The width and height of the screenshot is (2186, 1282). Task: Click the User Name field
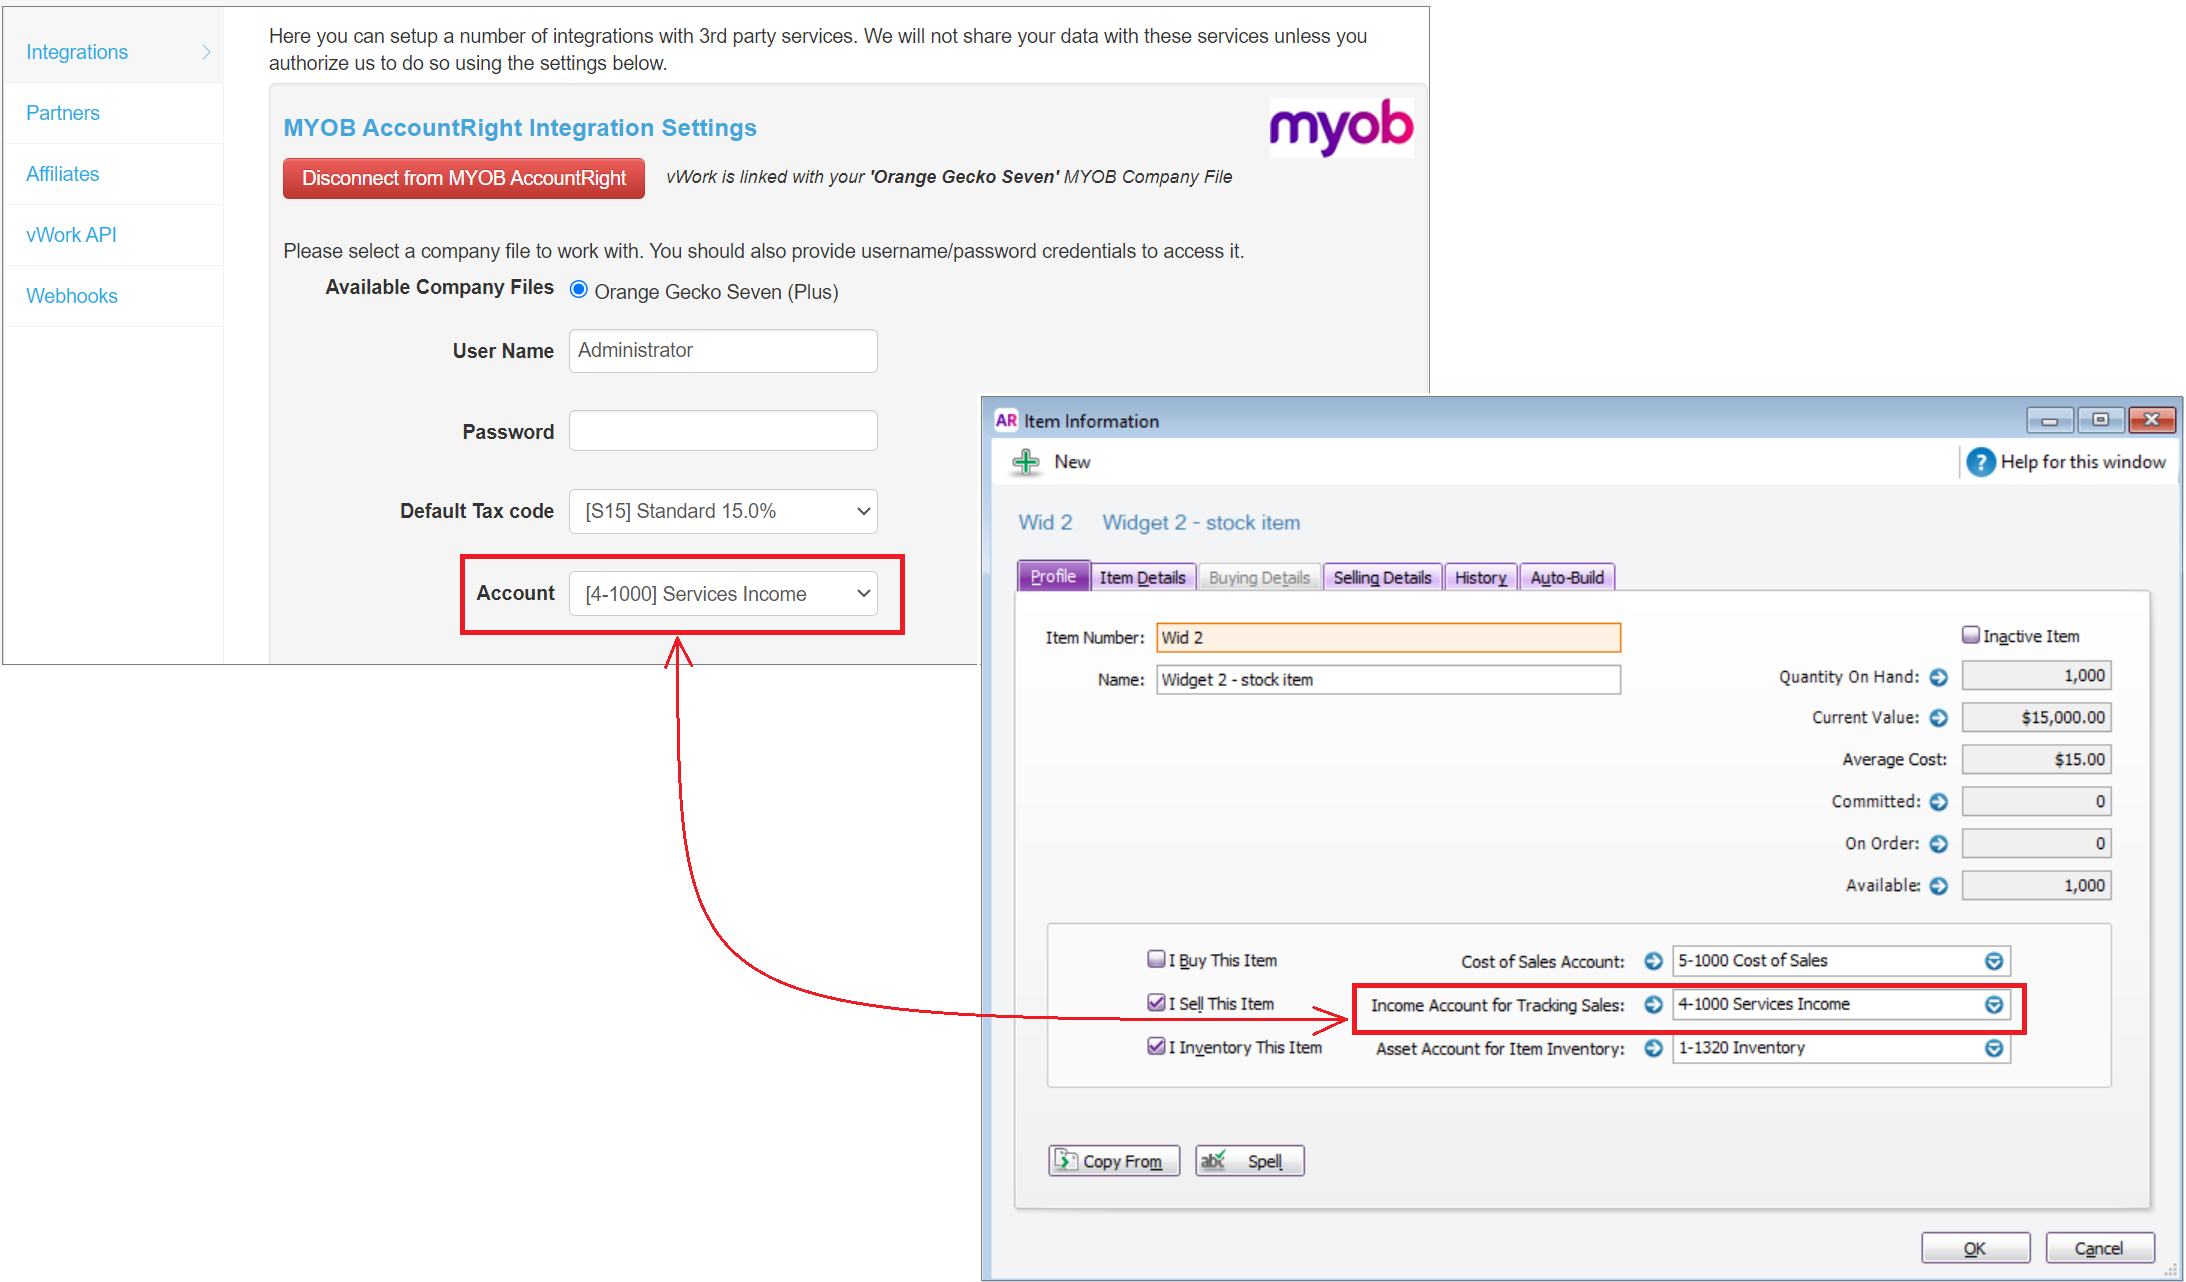pyautogui.click(x=723, y=351)
